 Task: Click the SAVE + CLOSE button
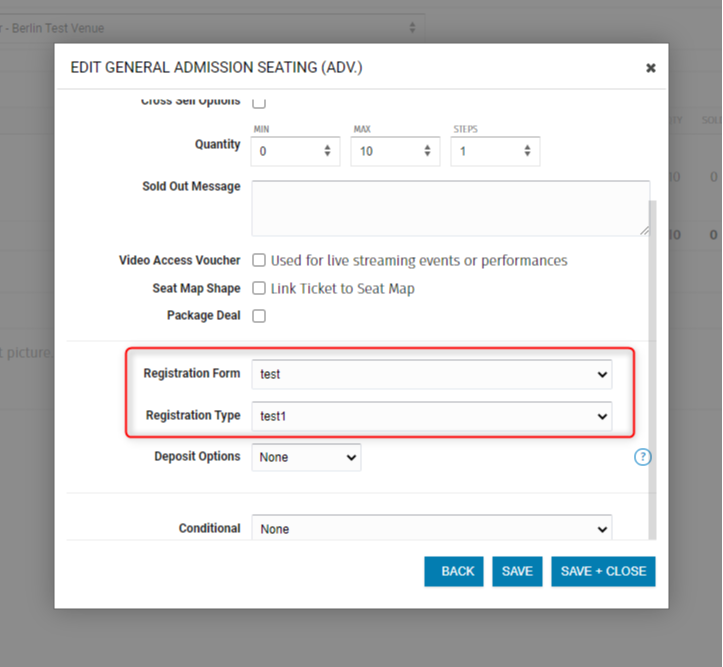tap(603, 571)
